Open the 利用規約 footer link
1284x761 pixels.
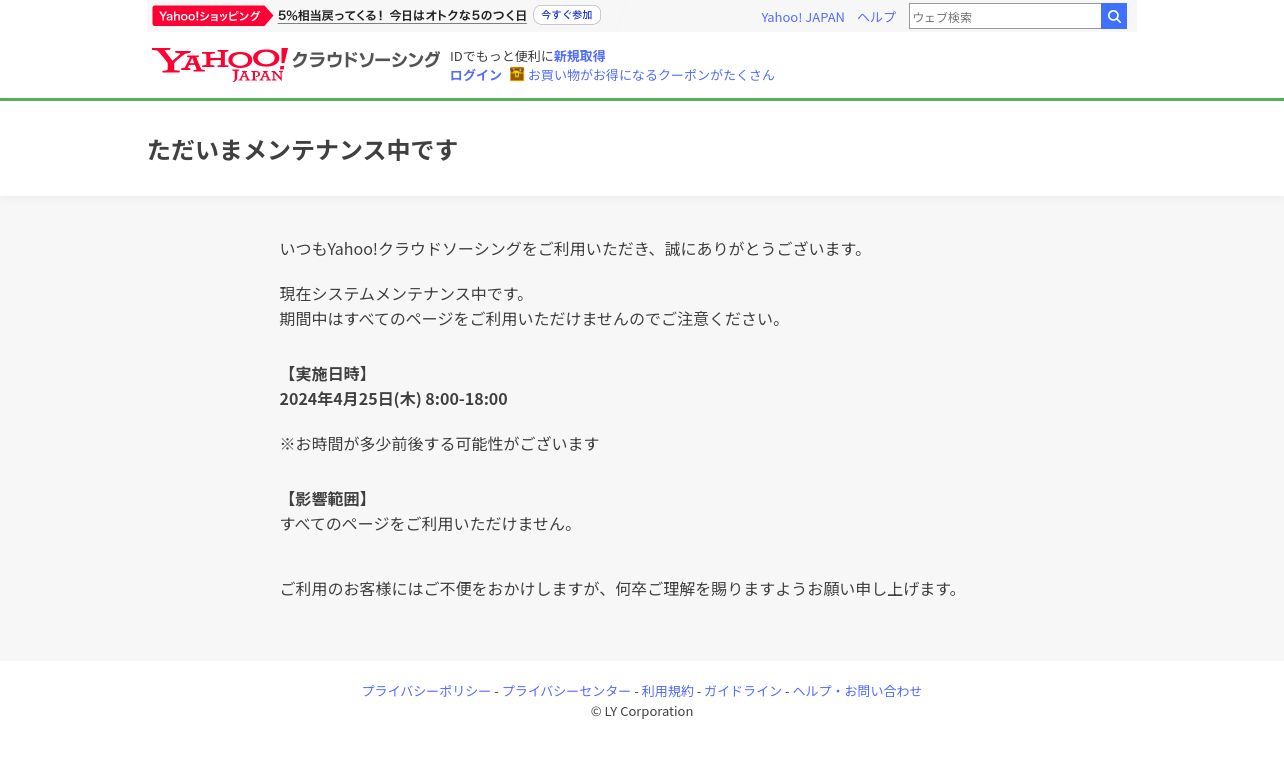point(667,691)
